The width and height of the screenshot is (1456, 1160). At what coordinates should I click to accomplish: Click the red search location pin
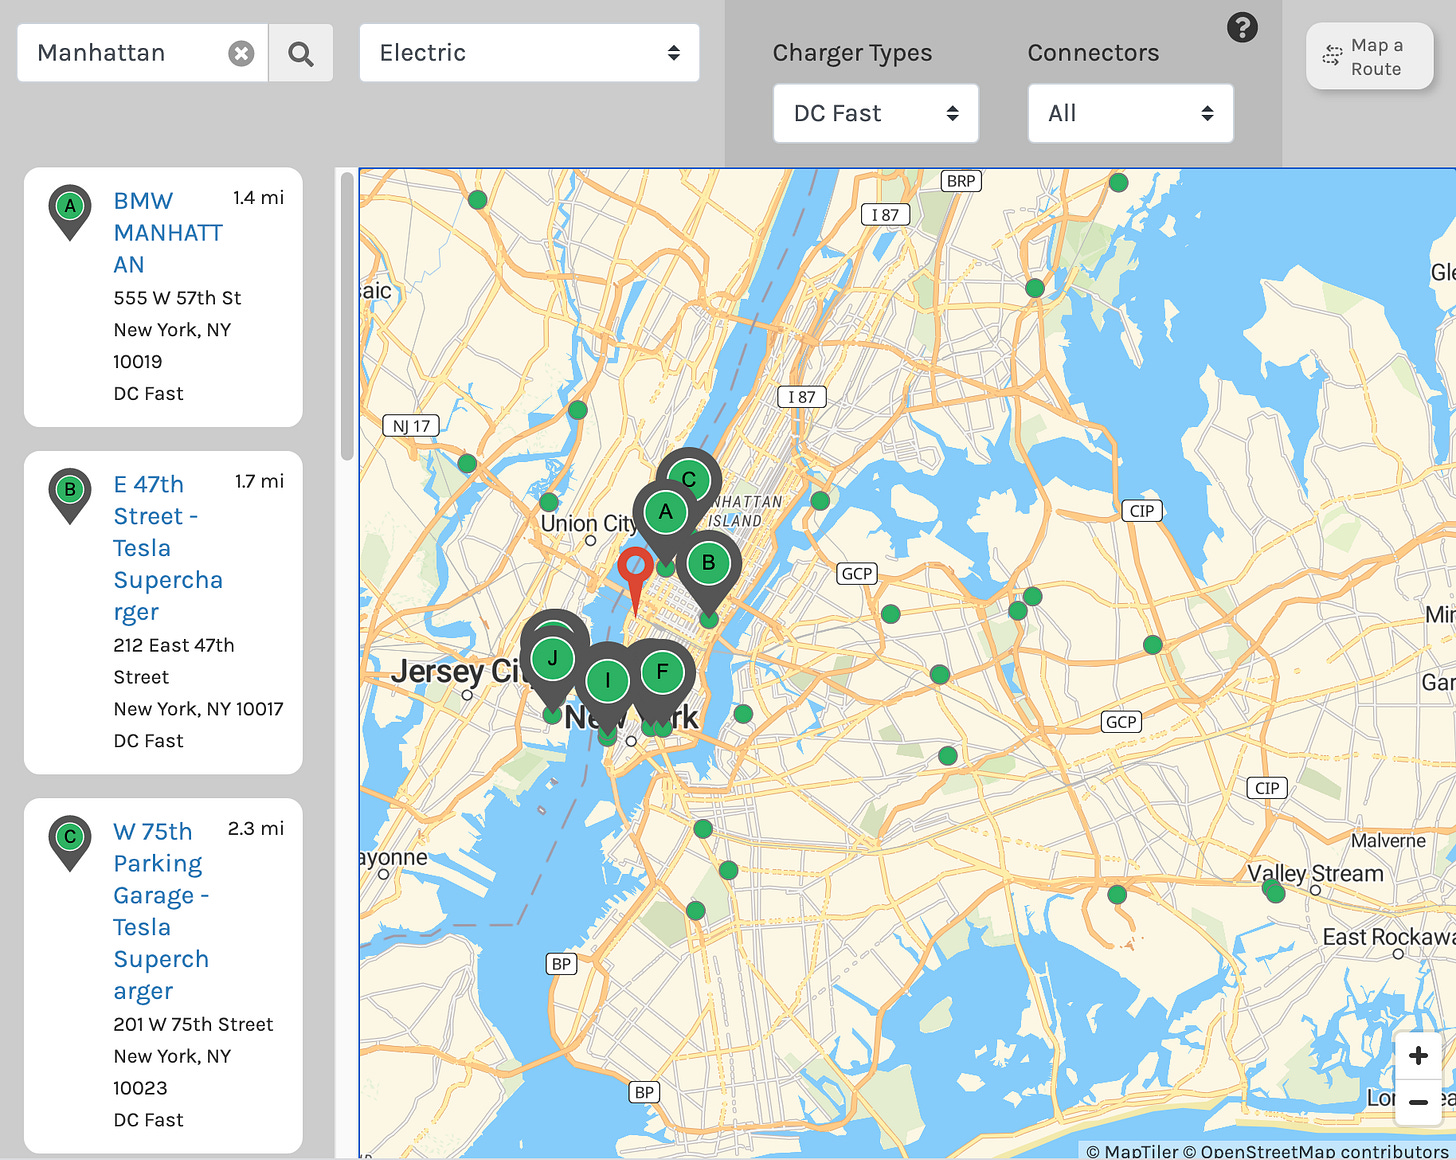coord(635,570)
